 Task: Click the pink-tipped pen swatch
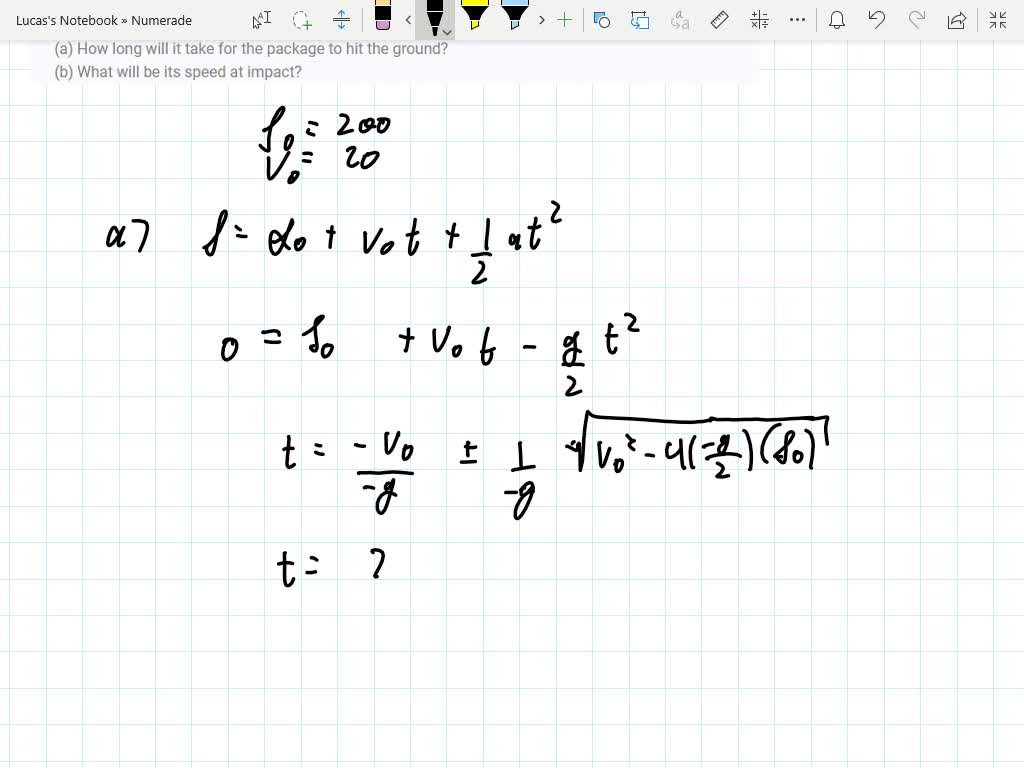(x=382, y=18)
